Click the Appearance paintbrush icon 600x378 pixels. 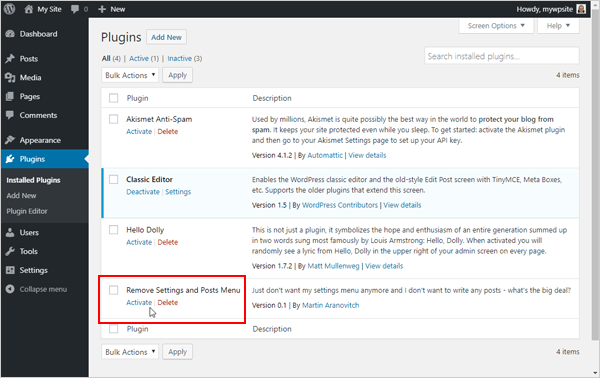[x=10, y=140]
